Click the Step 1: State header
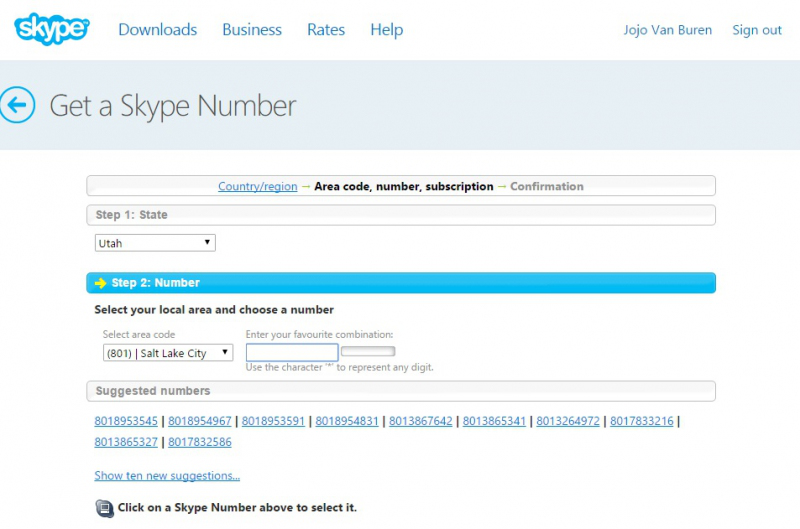The height and width of the screenshot is (529, 800). tap(401, 215)
